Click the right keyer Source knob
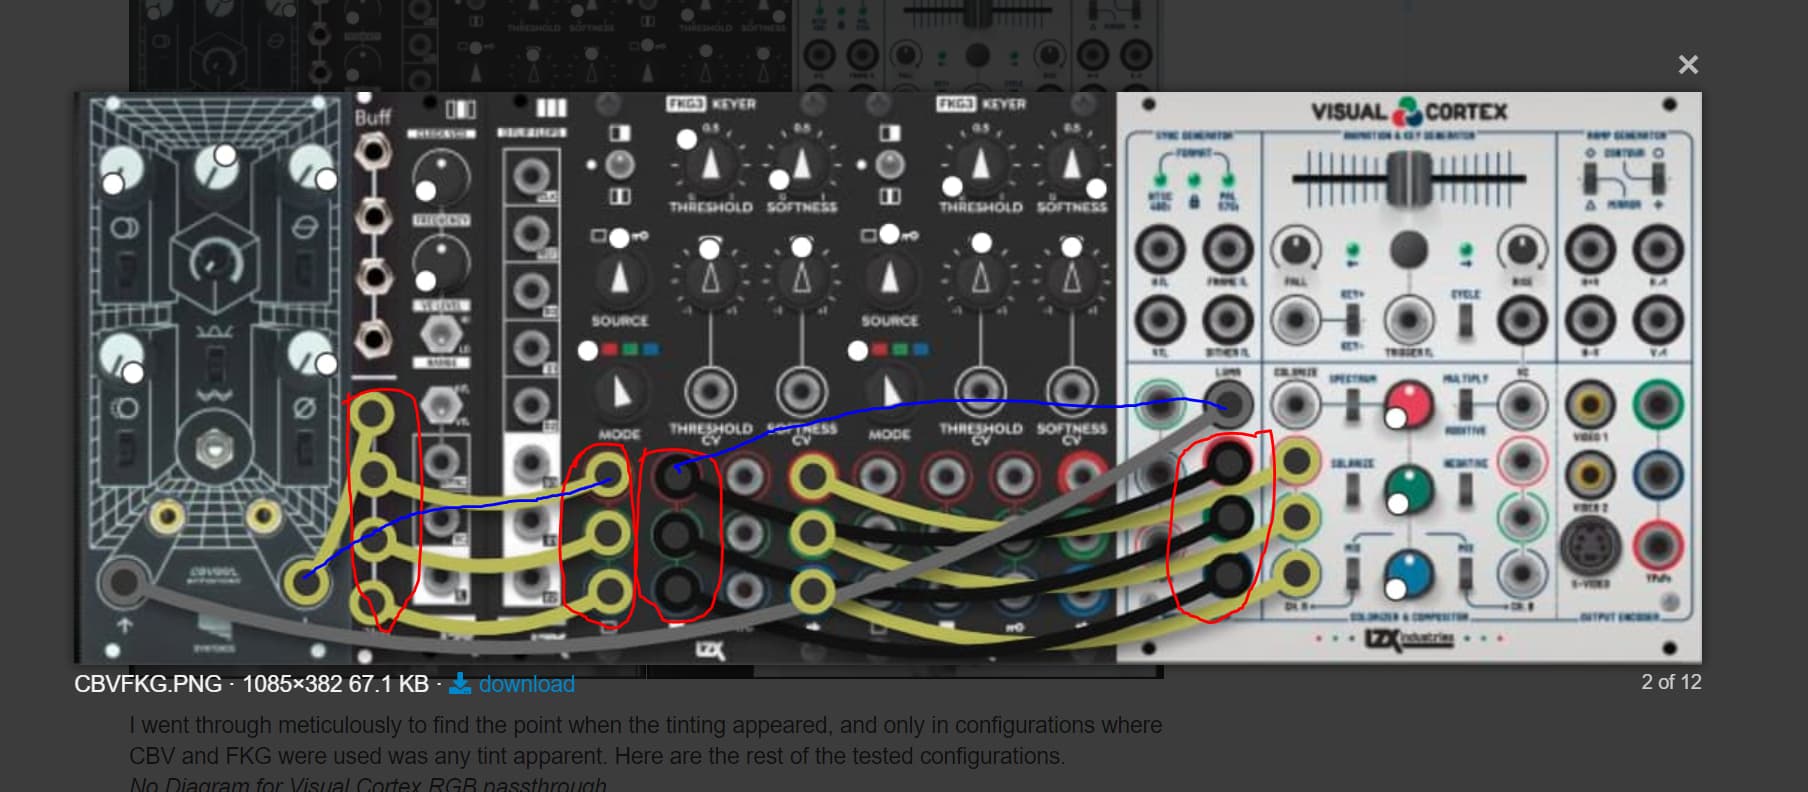 click(x=890, y=277)
